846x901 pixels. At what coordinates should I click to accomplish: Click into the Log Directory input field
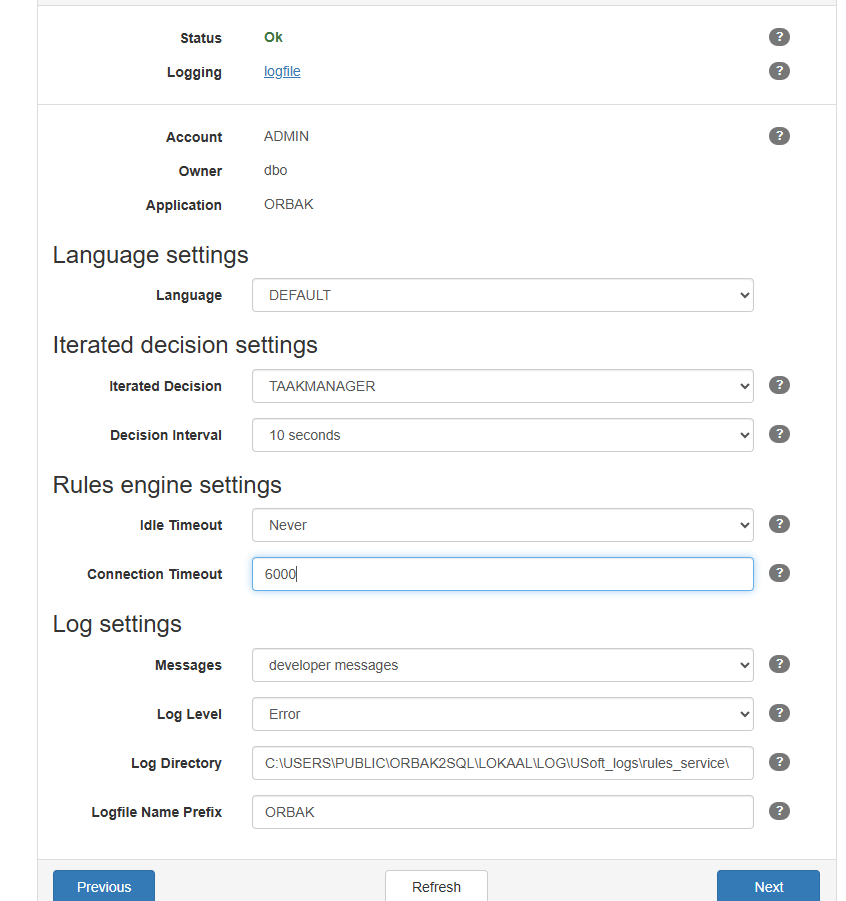pyautogui.click(x=502, y=763)
